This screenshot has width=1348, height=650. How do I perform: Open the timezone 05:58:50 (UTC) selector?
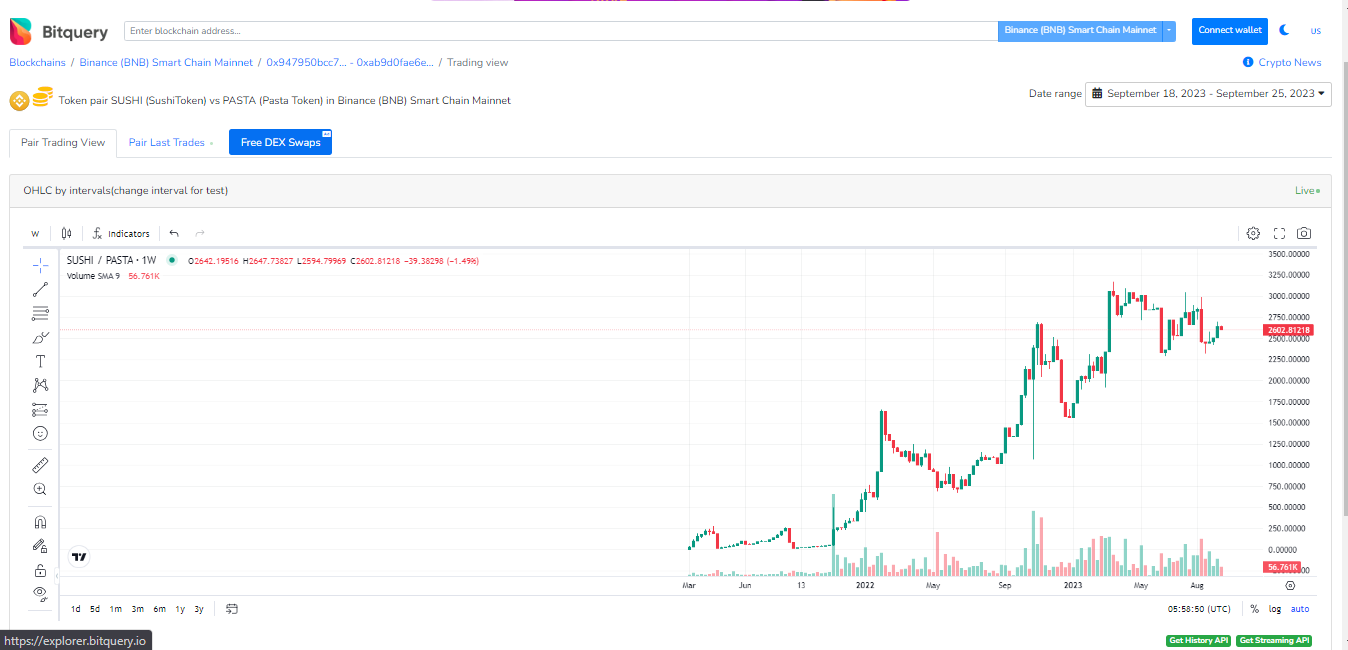pos(1199,608)
